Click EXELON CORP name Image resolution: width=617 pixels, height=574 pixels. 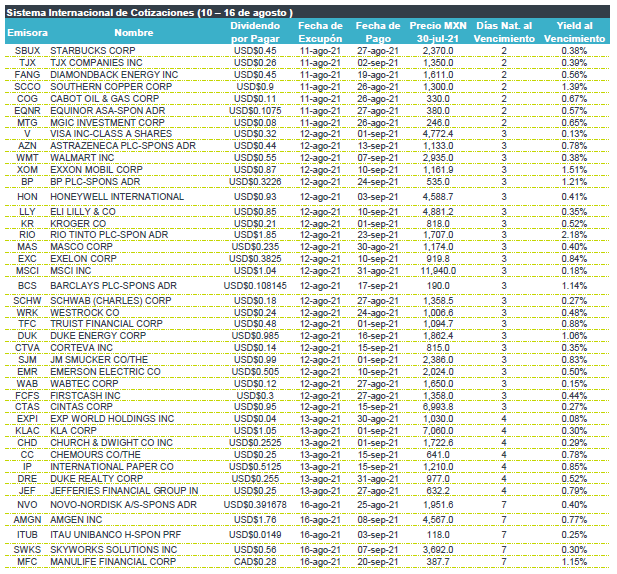click(x=83, y=258)
